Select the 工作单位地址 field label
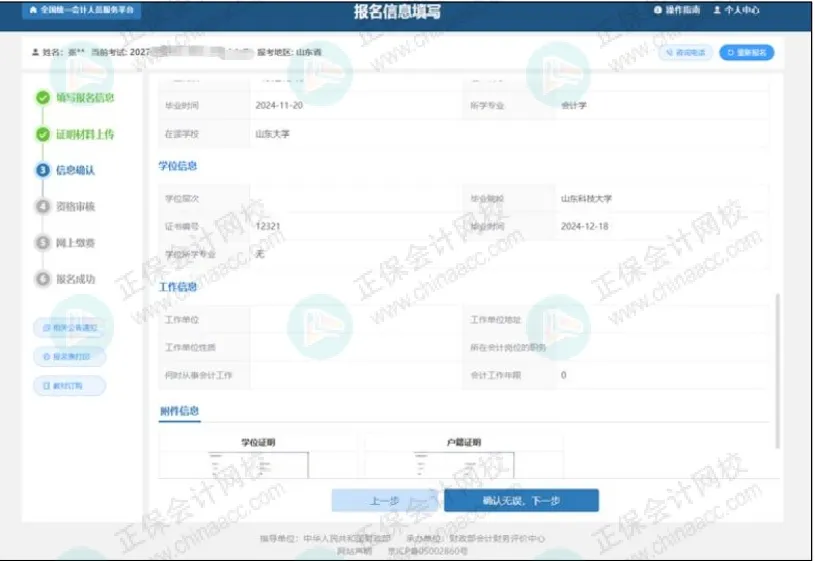 [495, 320]
